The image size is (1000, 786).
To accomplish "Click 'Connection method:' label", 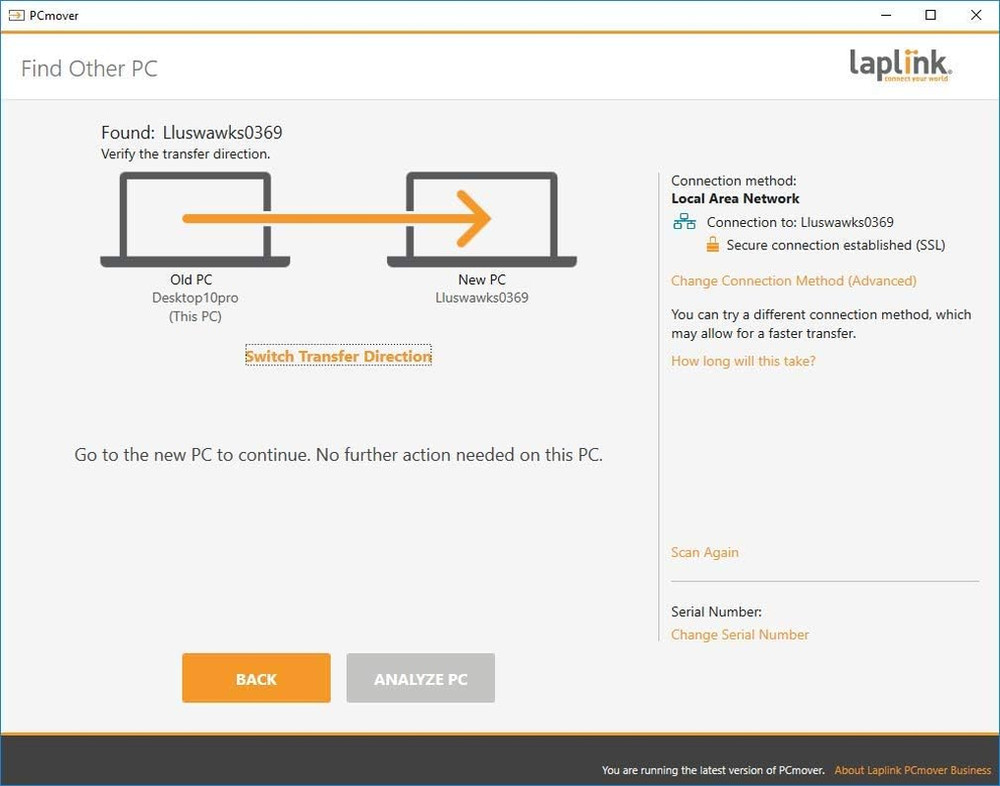I will coord(733,181).
